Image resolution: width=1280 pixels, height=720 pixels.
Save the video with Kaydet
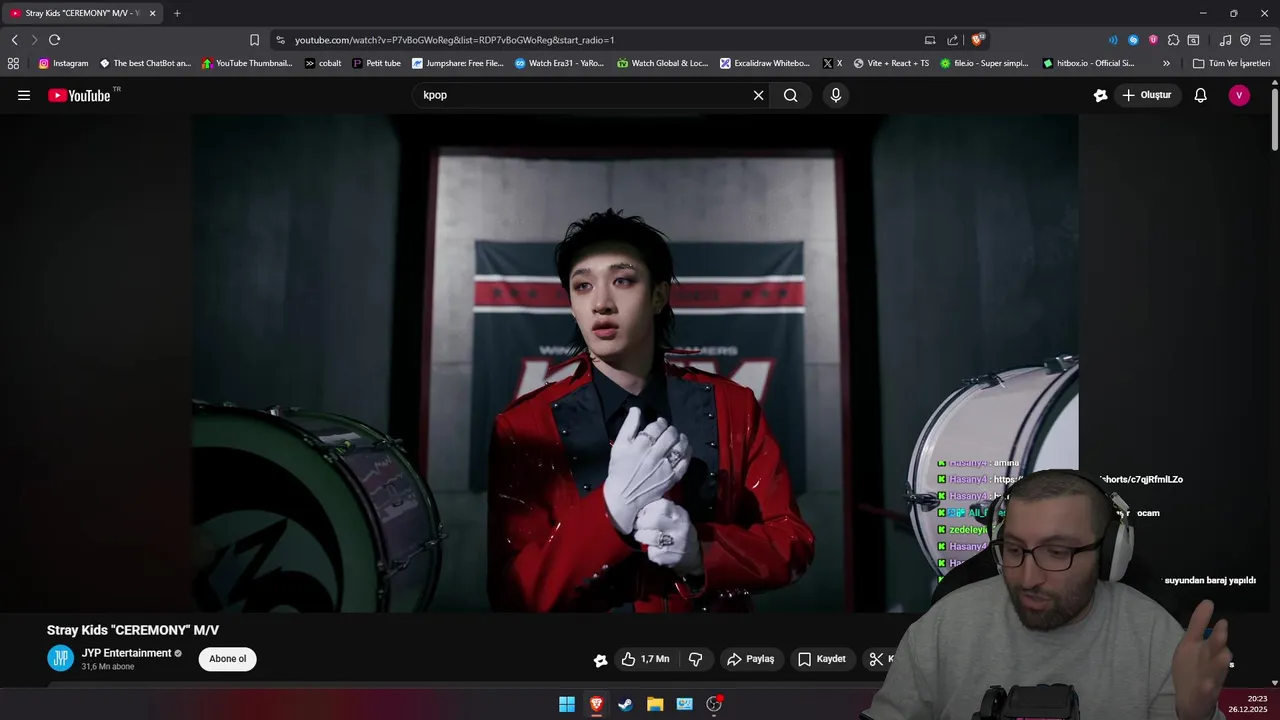(x=822, y=659)
